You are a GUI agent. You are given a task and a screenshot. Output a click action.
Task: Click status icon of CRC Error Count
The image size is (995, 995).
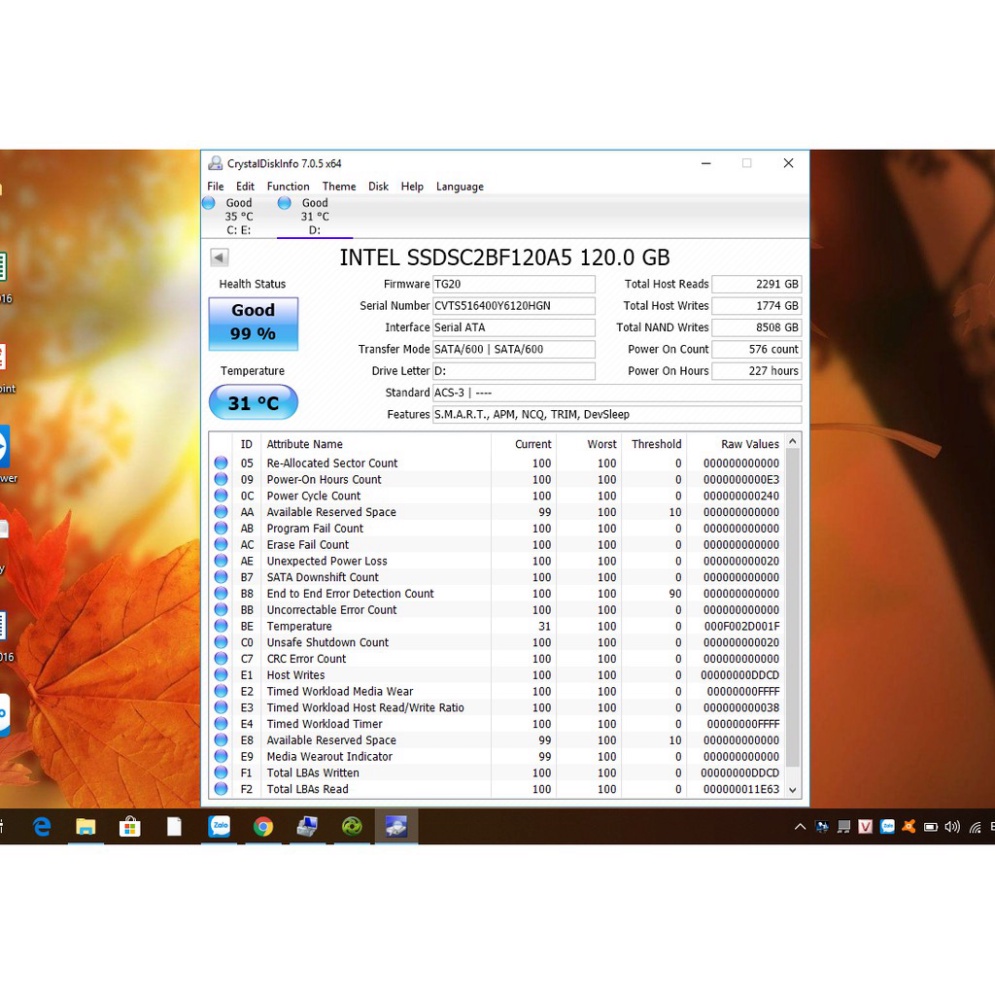tap(221, 659)
